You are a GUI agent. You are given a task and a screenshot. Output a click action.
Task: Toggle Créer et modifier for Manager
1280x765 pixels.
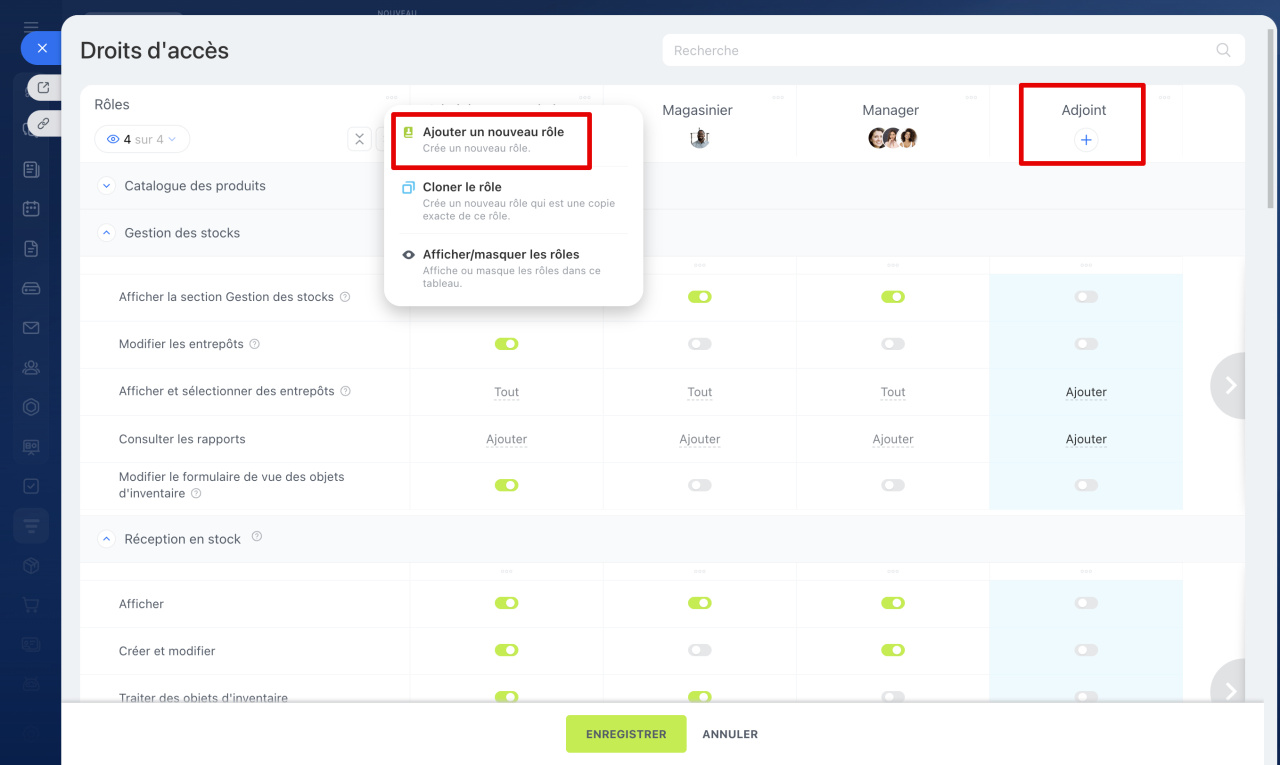point(893,650)
